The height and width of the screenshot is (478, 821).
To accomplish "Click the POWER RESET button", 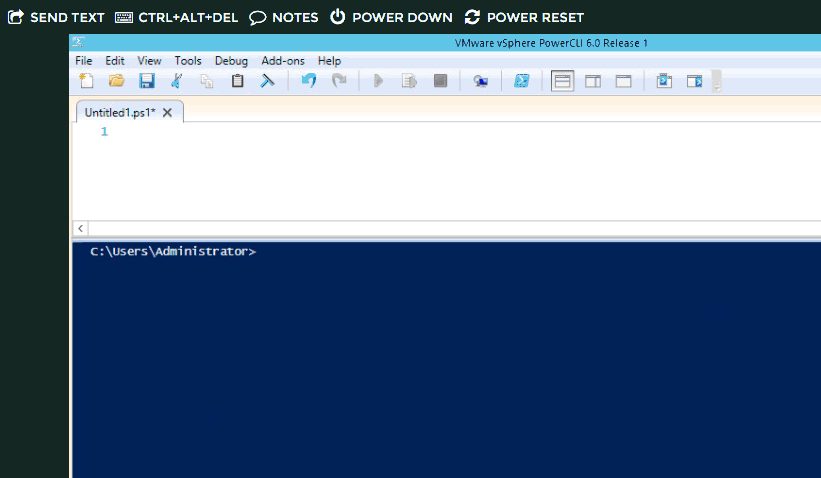I will point(524,17).
